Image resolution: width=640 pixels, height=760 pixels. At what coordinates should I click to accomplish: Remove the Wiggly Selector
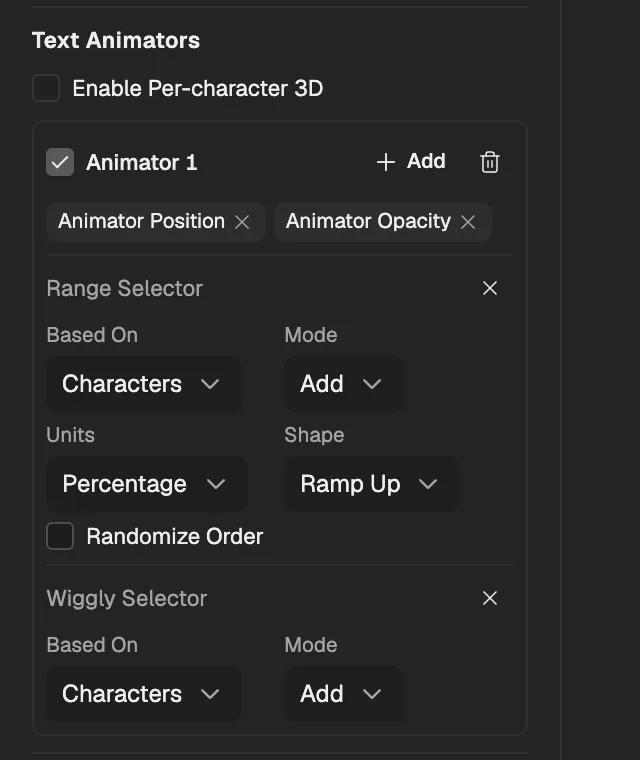coord(490,598)
